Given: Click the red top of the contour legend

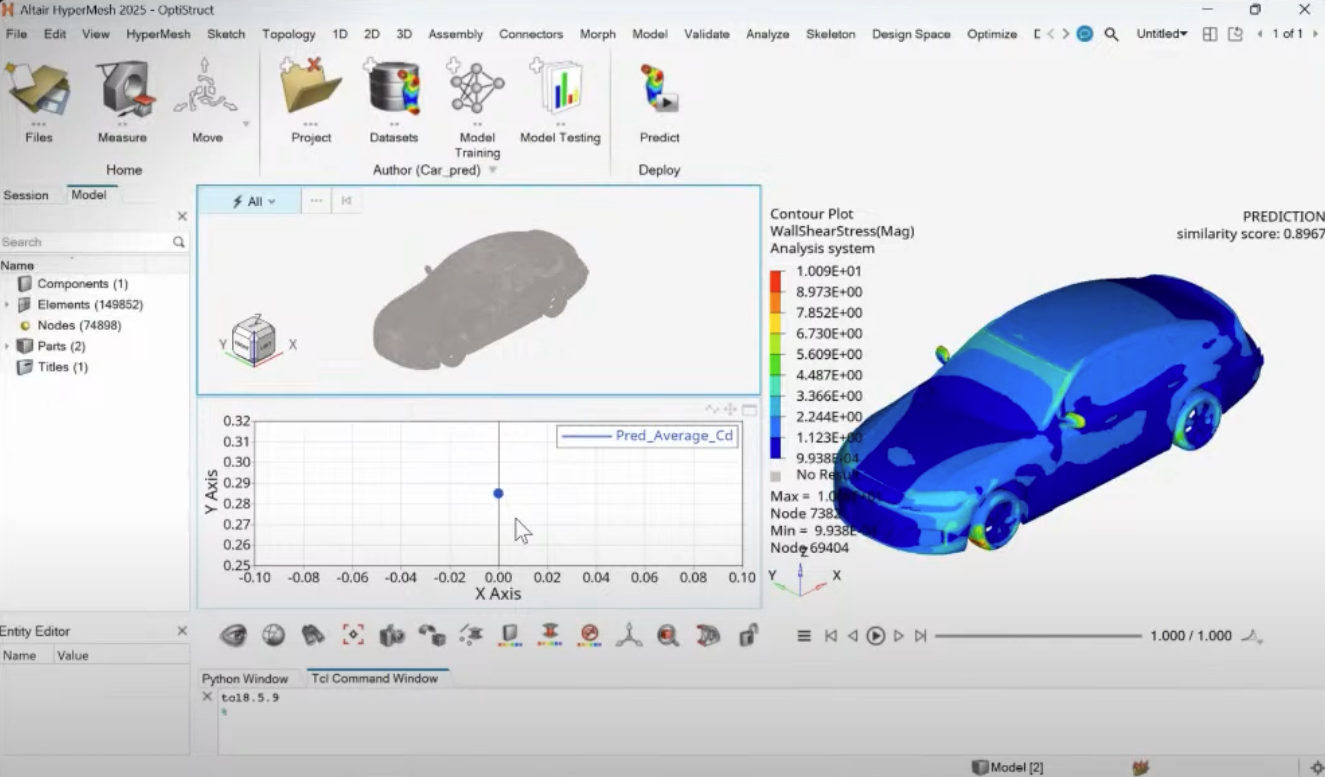Looking at the screenshot, I should click(776, 281).
